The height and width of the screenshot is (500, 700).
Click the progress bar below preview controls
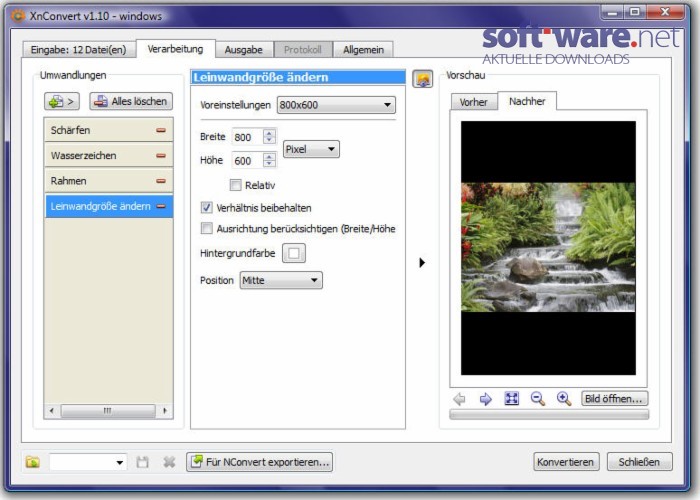click(x=549, y=415)
